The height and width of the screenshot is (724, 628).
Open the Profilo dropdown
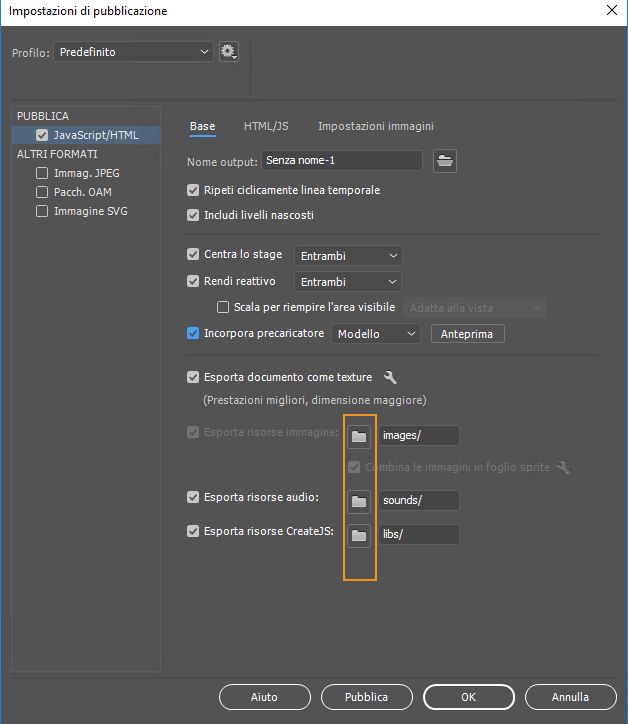point(135,51)
